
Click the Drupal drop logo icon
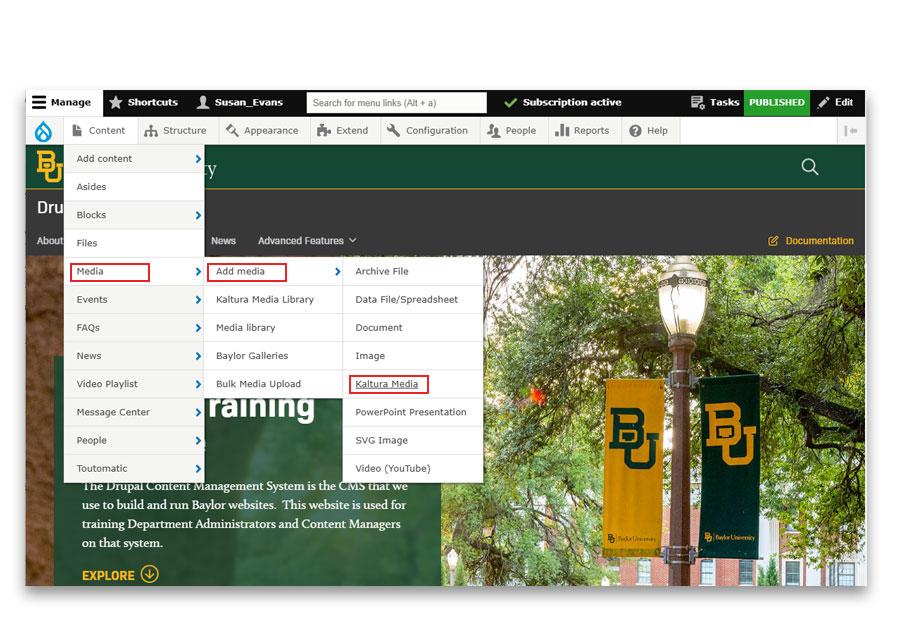[x=44, y=131]
